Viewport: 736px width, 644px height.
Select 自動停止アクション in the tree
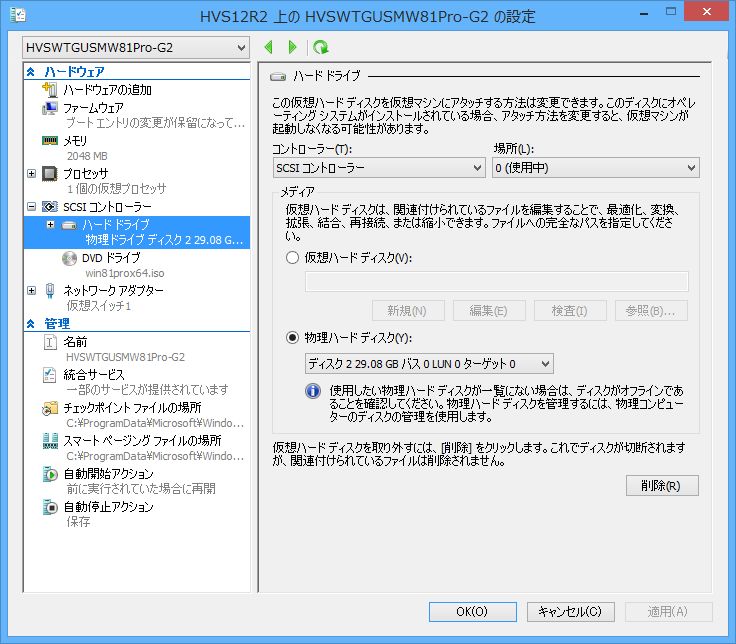[x=108, y=507]
